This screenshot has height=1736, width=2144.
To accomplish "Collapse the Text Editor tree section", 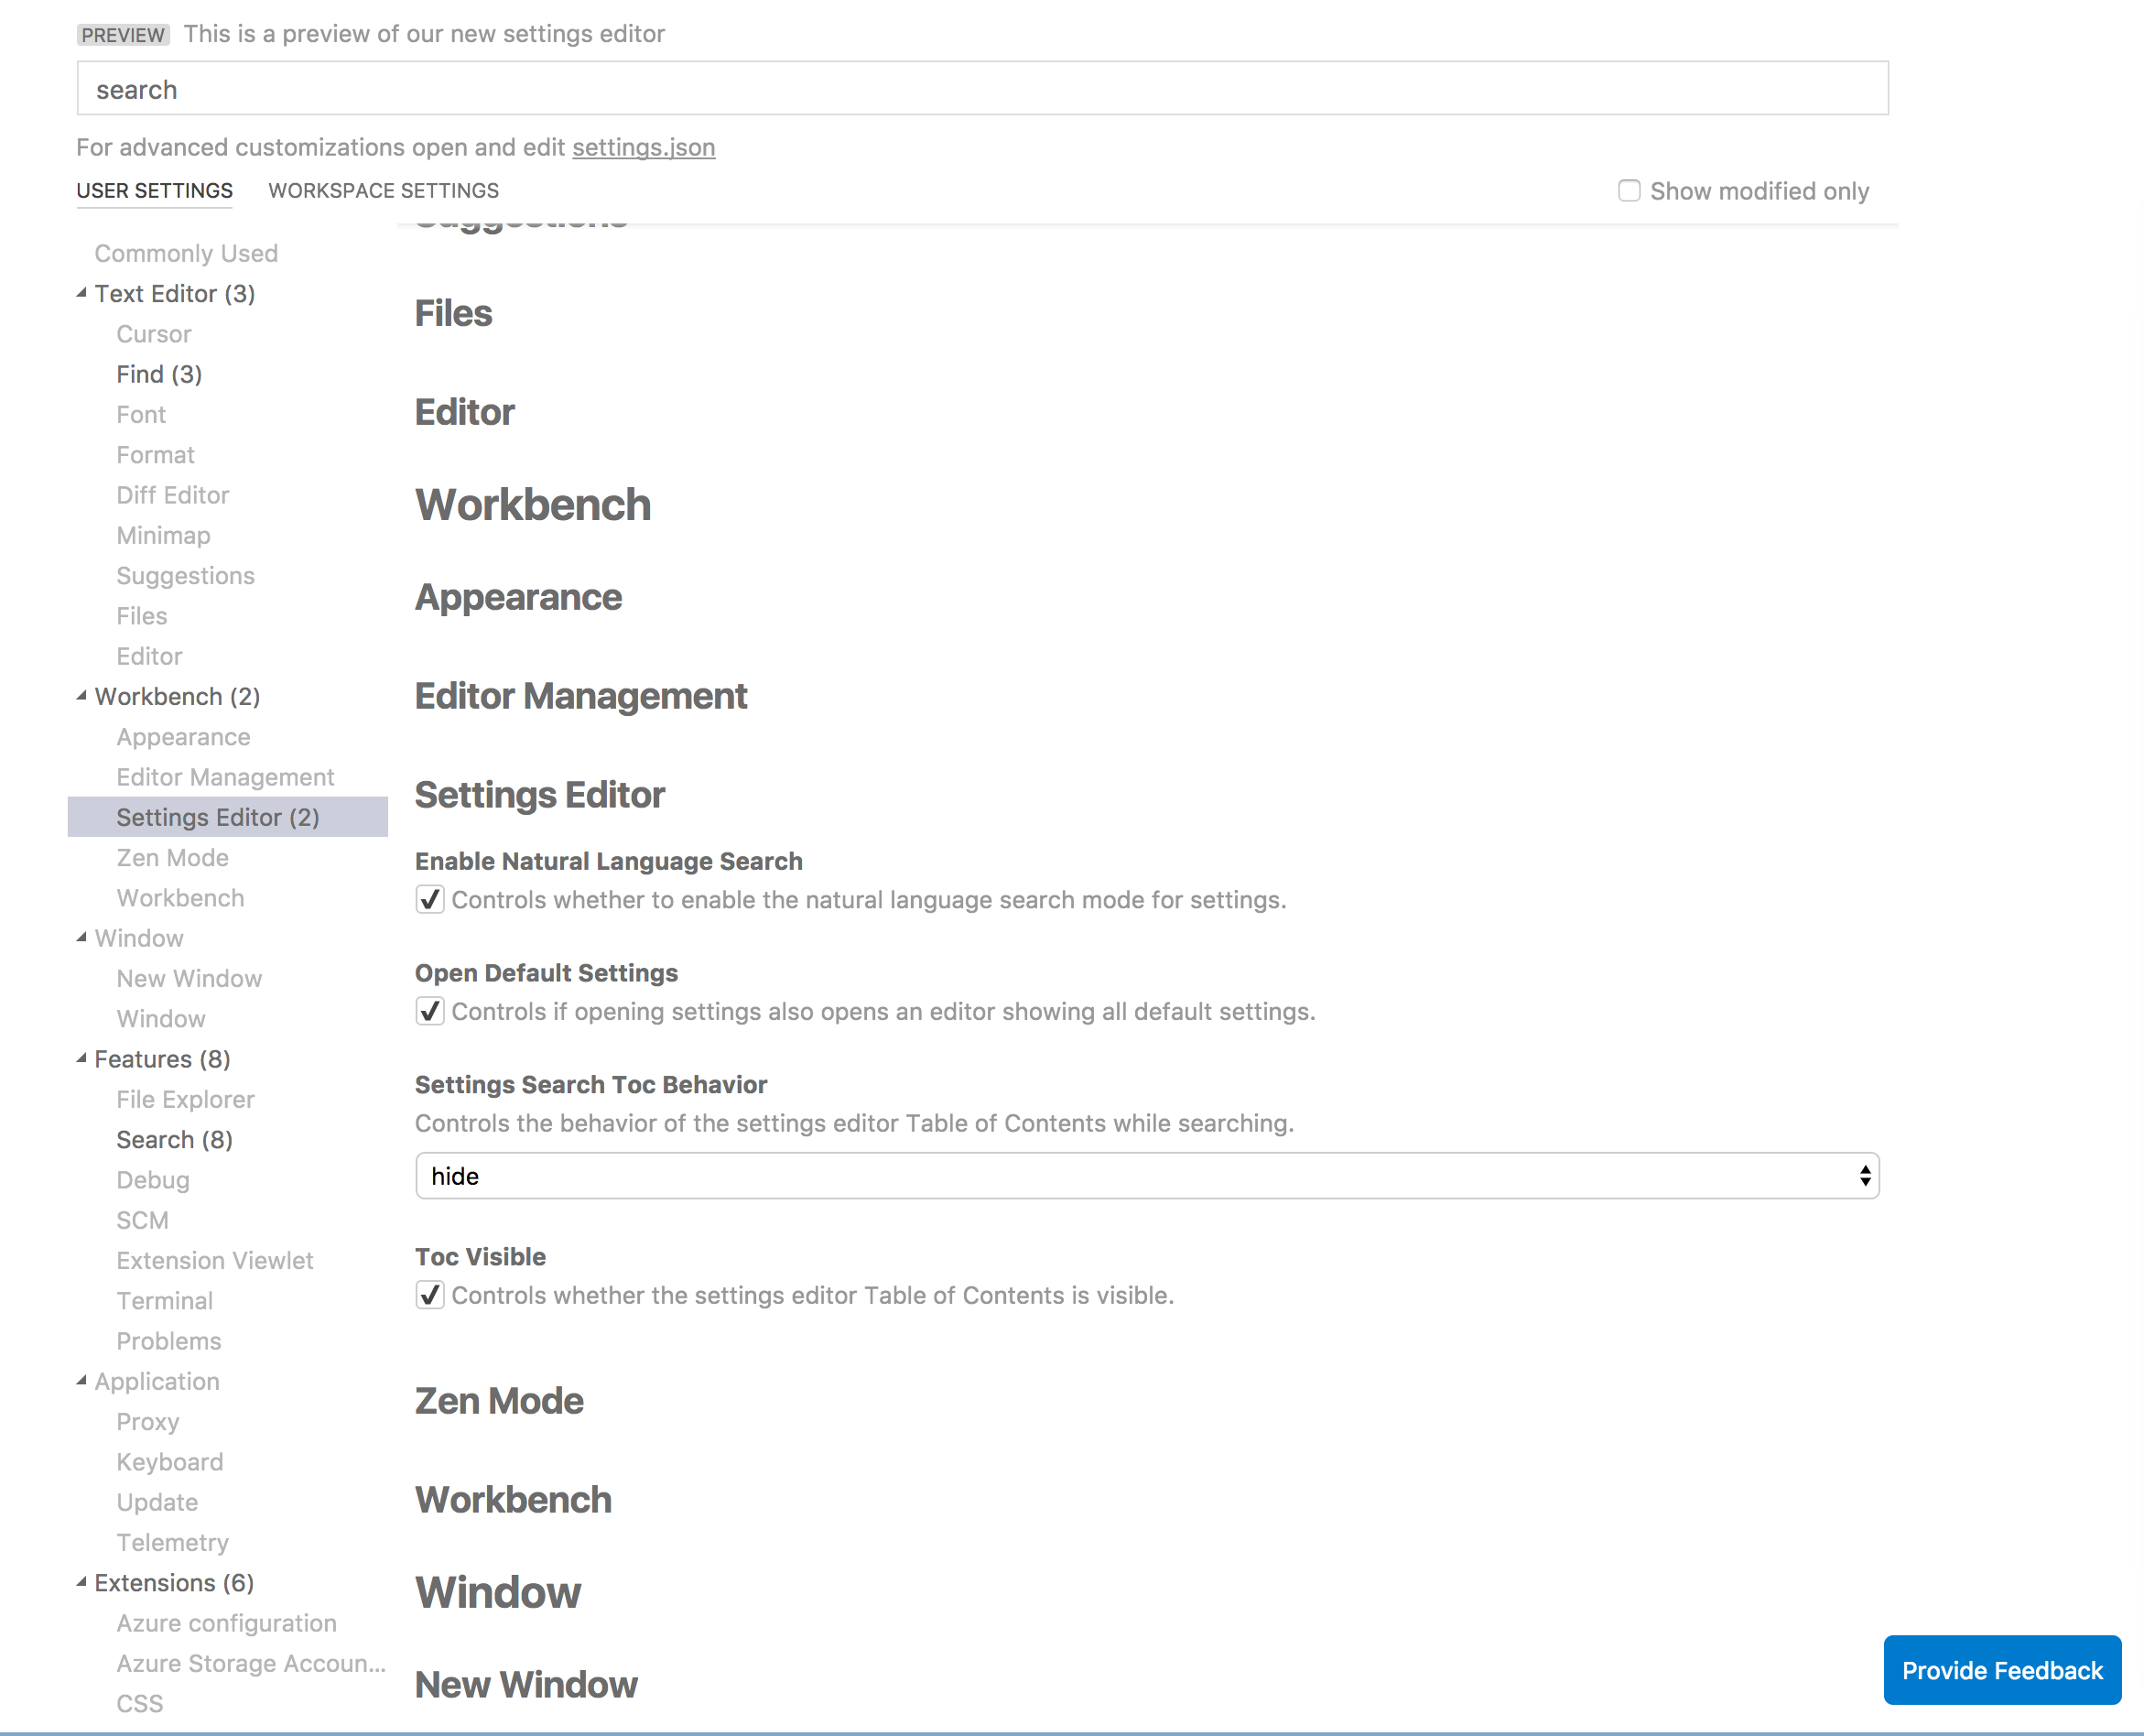I will (83, 293).
